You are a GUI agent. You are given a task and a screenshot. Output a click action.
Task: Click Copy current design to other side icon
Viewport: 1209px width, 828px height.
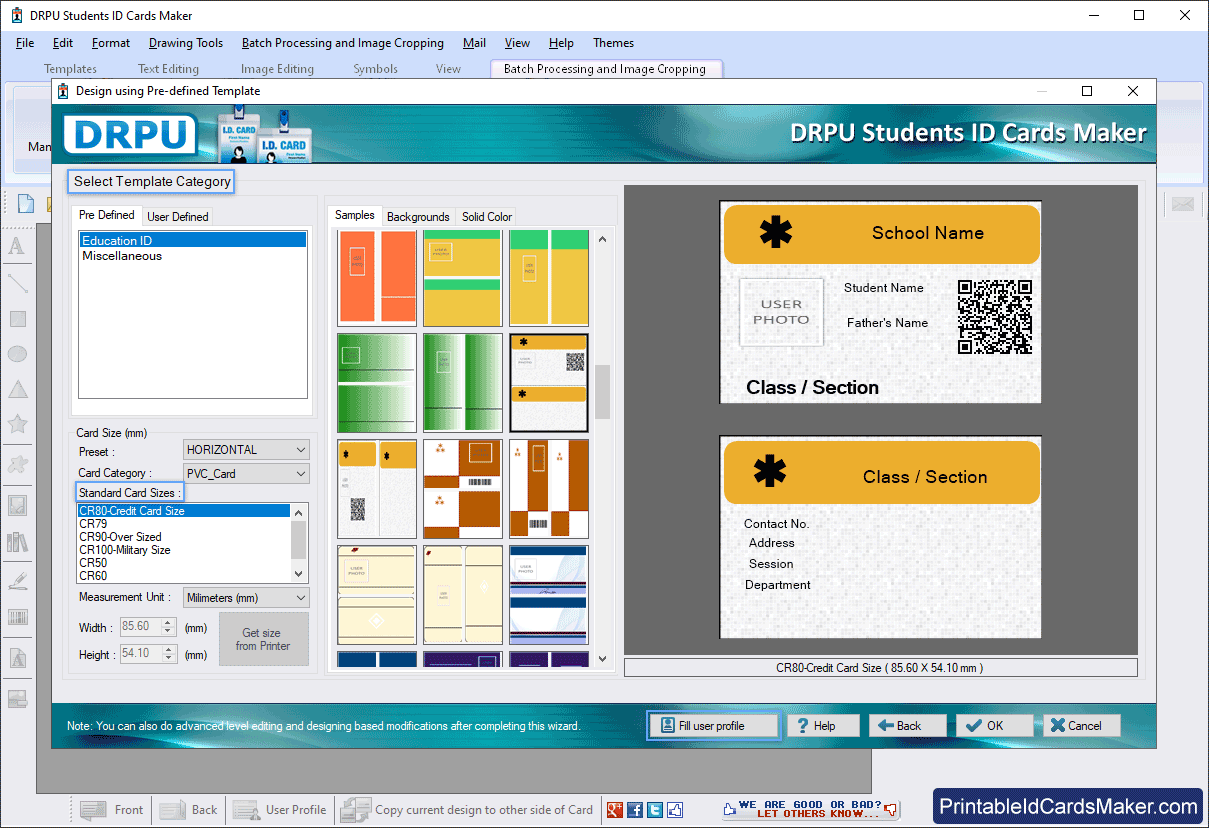(354, 810)
